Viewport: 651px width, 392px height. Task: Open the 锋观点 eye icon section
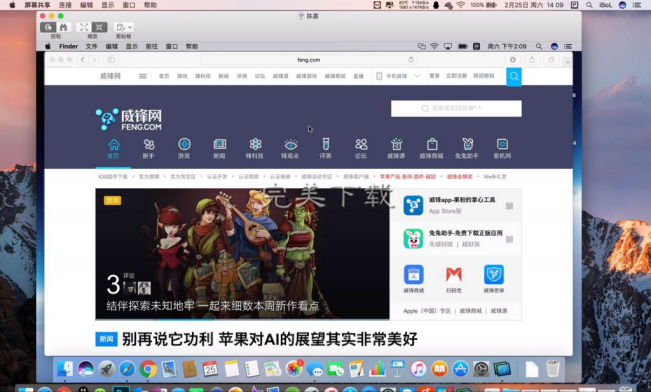[290, 149]
